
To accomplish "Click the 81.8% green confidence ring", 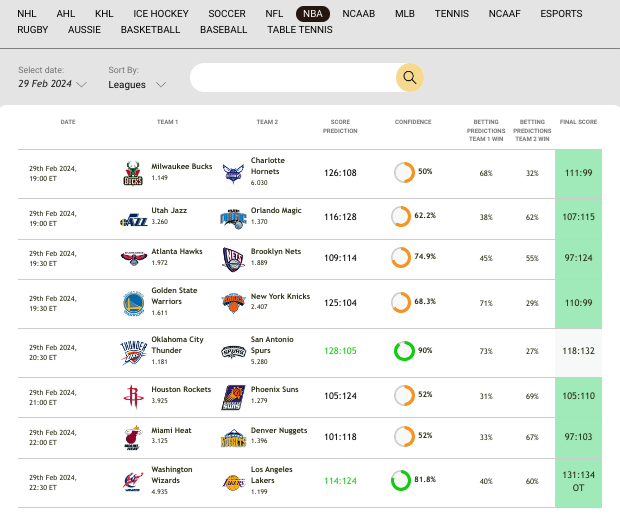I will 401,480.
